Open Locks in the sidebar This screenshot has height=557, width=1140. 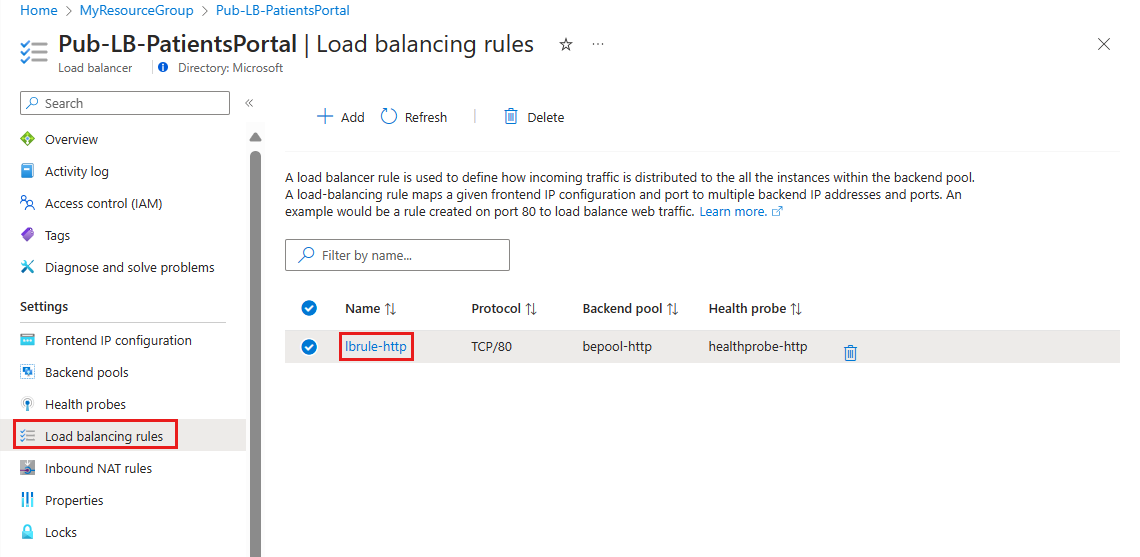pos(60,532)
